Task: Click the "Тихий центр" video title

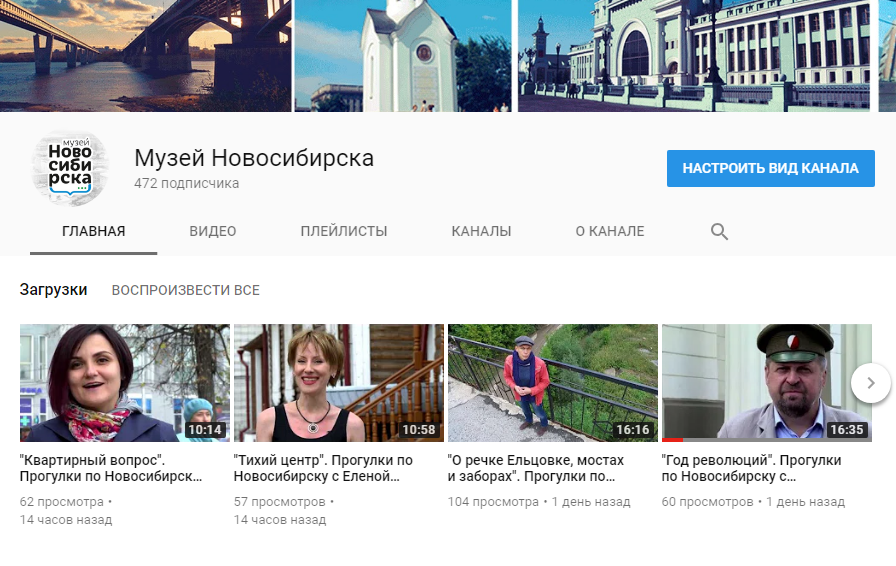Action: (x=323, y=468)
